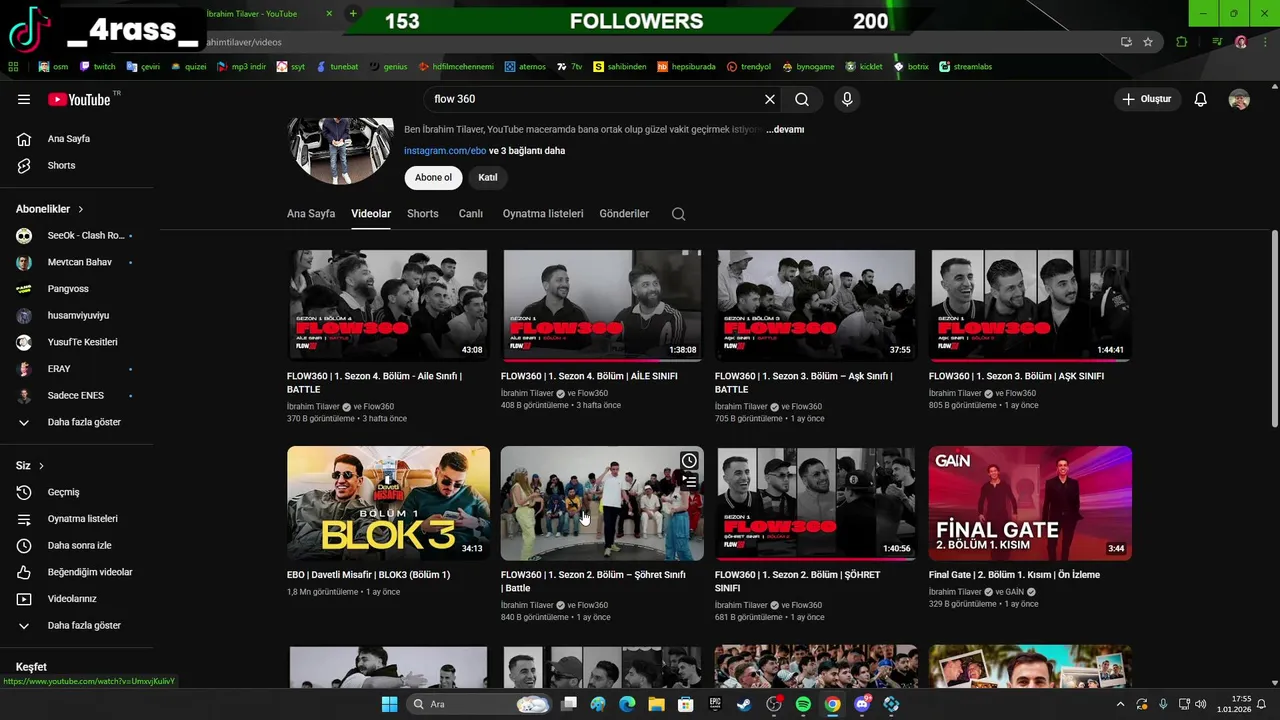Open the hepsiburada bookmark
This screenshot has width=1280, height=720.
tap(686, 67)
